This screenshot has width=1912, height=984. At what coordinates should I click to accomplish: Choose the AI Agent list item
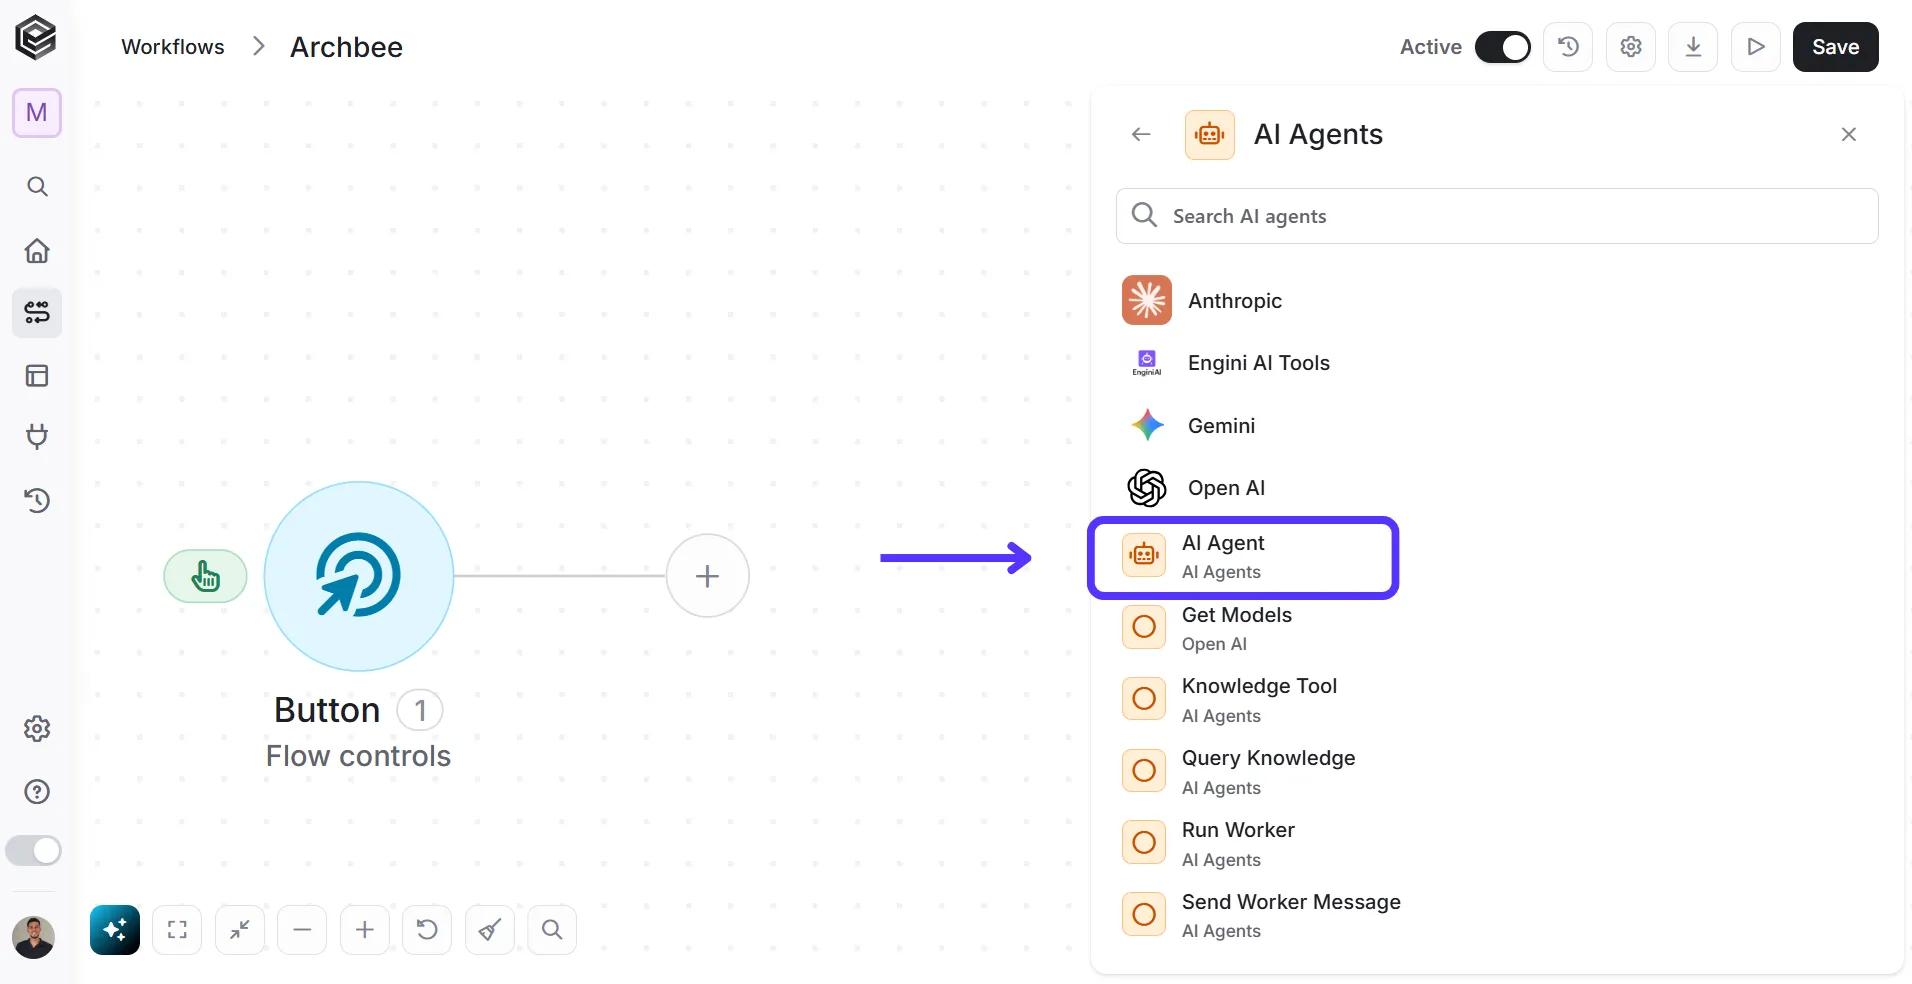click(x=1243, y=557)
